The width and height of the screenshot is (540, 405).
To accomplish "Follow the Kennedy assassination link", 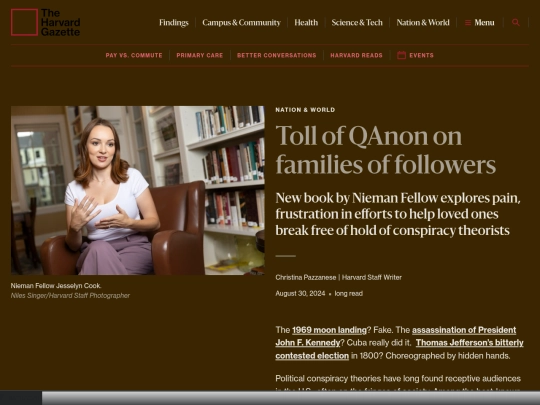I will (396, 336).
